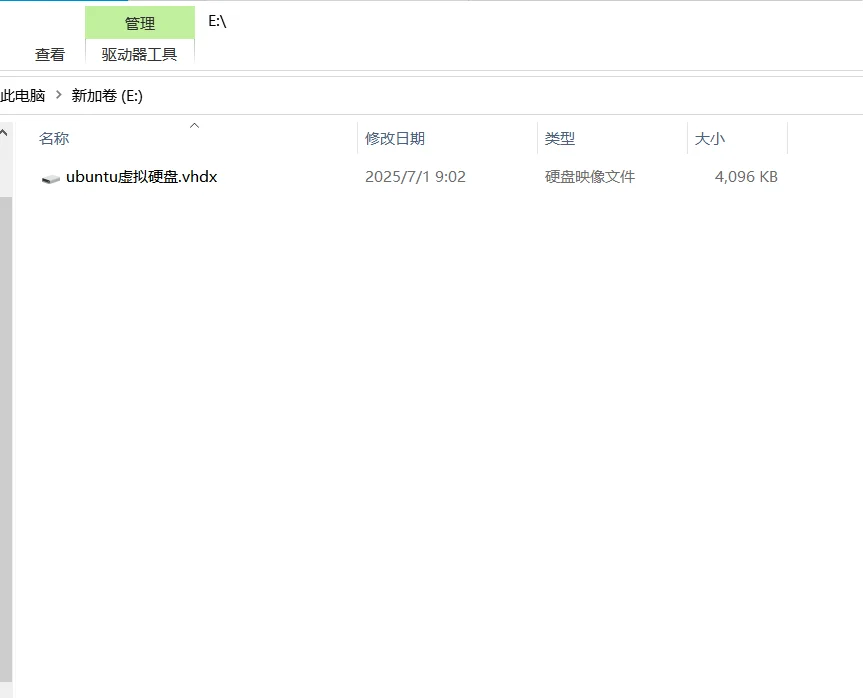Open the 驱动器工具 ribbon tab

[x=139, y=55]
